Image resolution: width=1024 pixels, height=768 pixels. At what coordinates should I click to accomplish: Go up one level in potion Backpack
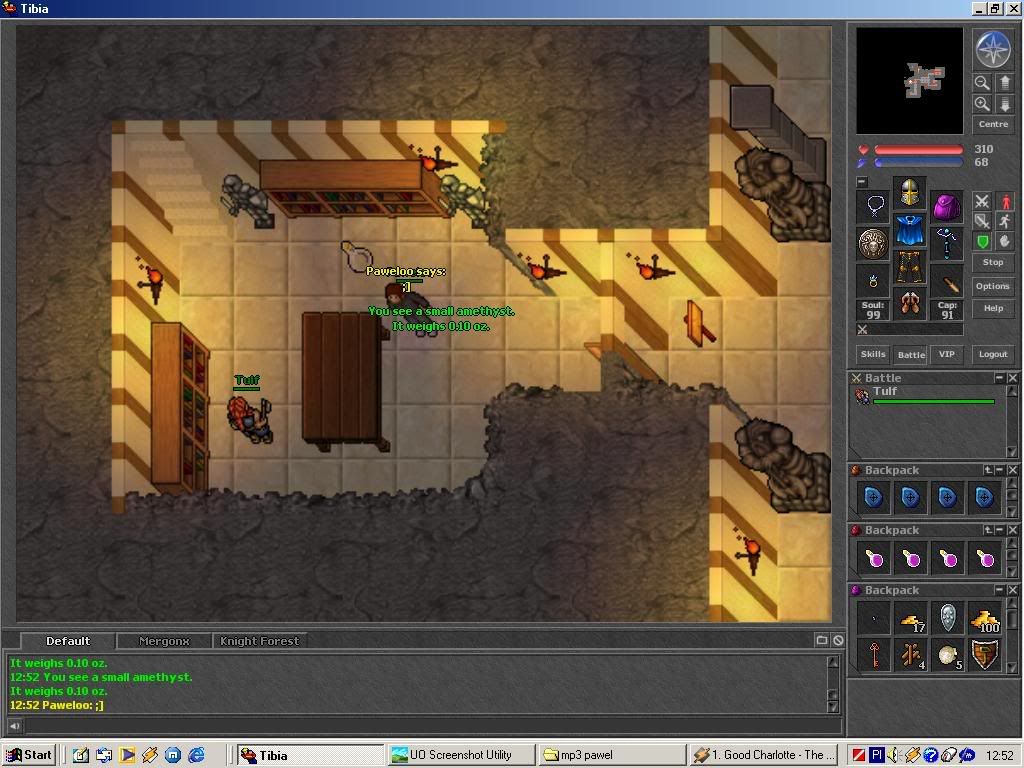click(x=988, y=530)
